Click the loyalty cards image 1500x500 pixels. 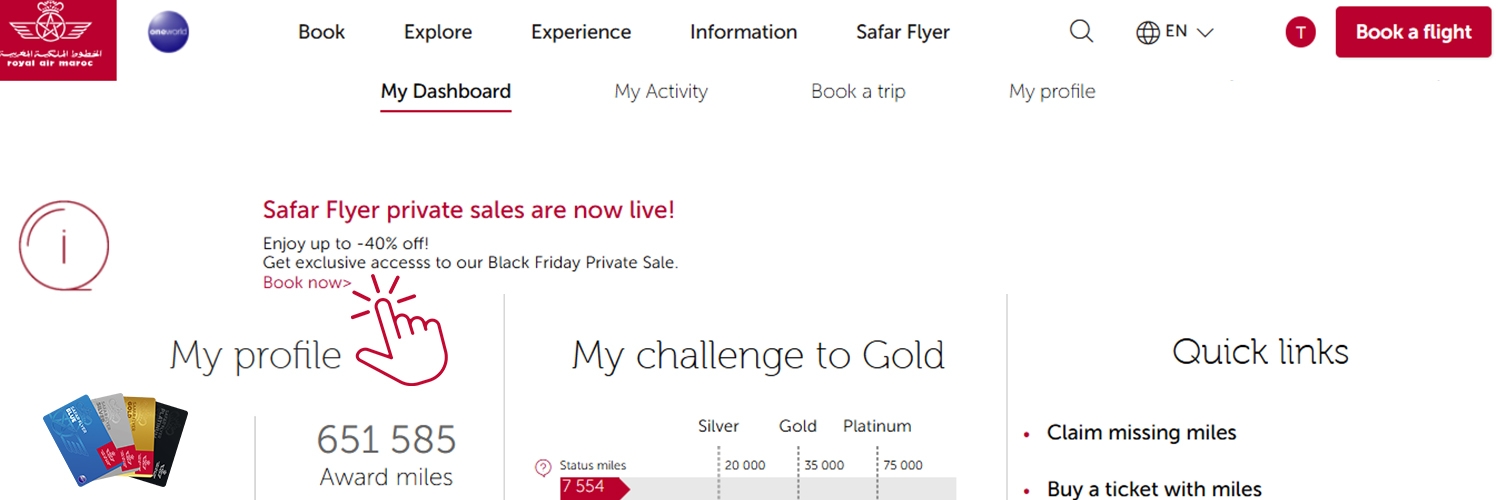click(116, 438)
